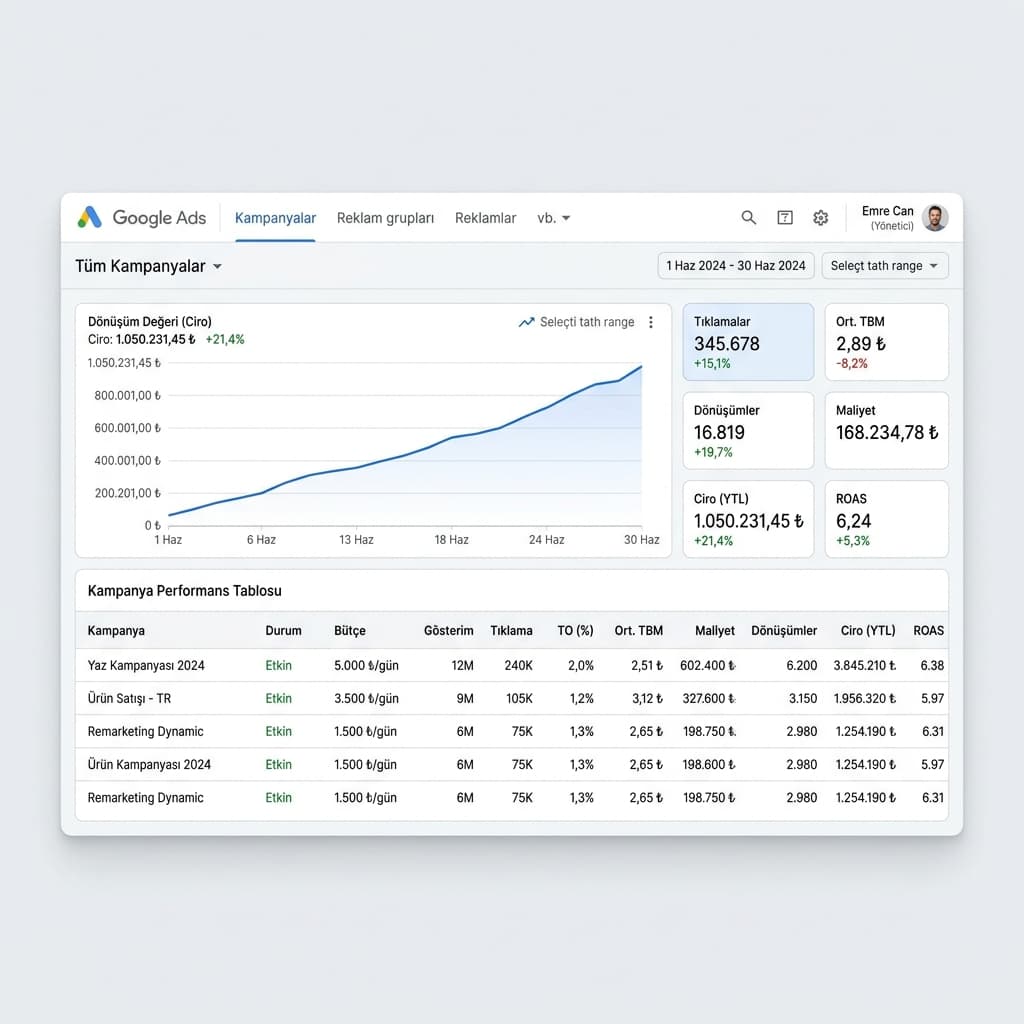
Task: Click 18 Haz label on chart axis
Action: 451,540
